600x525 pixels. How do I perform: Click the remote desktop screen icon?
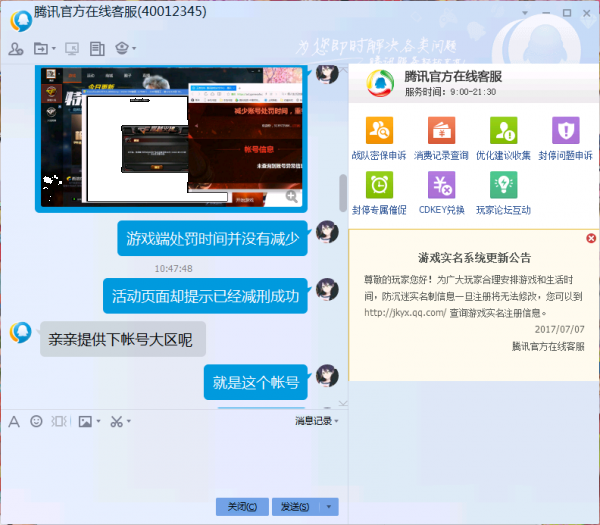pyautogui.click(x=72, y=49)
